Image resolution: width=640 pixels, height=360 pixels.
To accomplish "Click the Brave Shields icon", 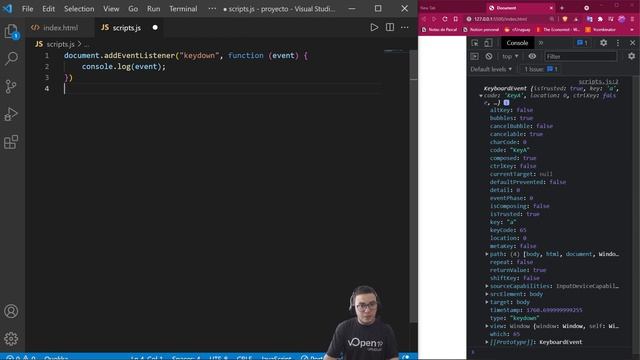I will 565,19.
